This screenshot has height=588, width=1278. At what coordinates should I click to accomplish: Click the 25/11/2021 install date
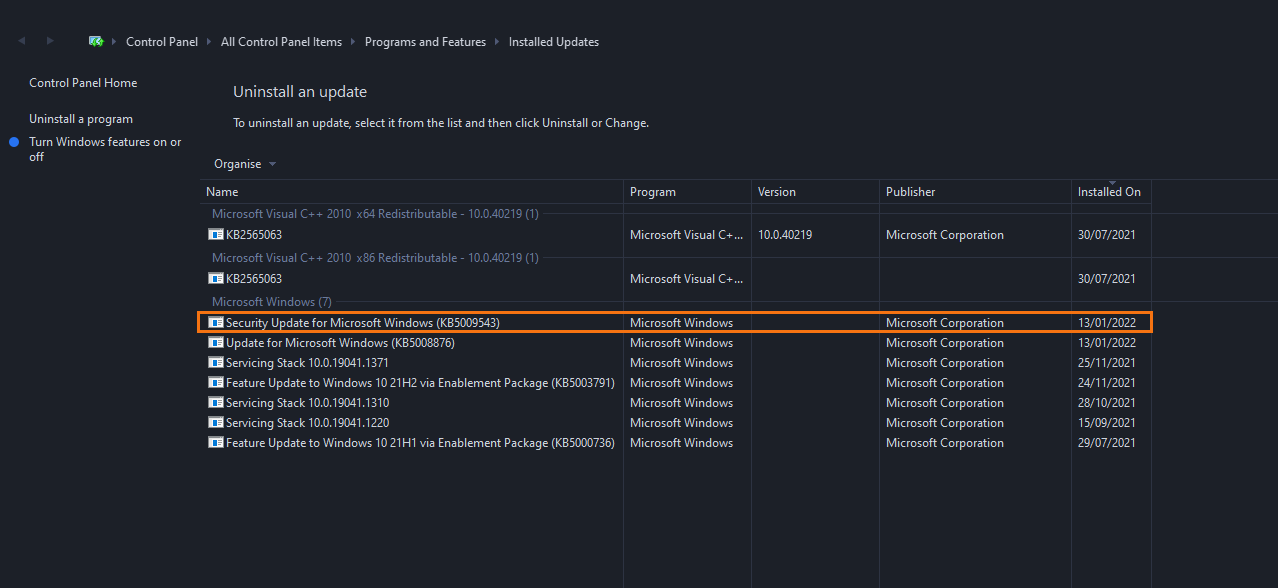tap(1107, 363)
